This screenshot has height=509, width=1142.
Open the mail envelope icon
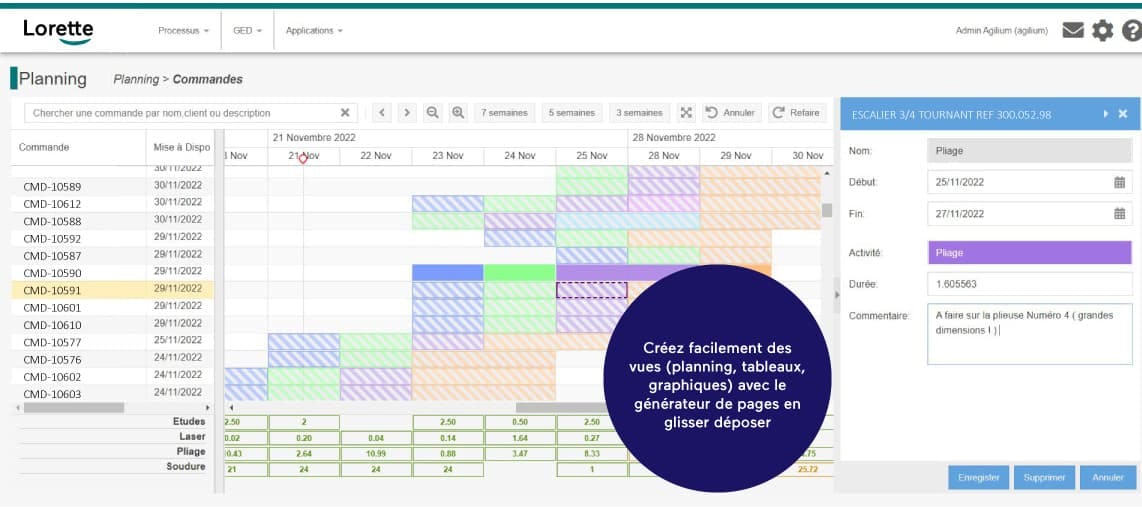tap(1073, 31)
